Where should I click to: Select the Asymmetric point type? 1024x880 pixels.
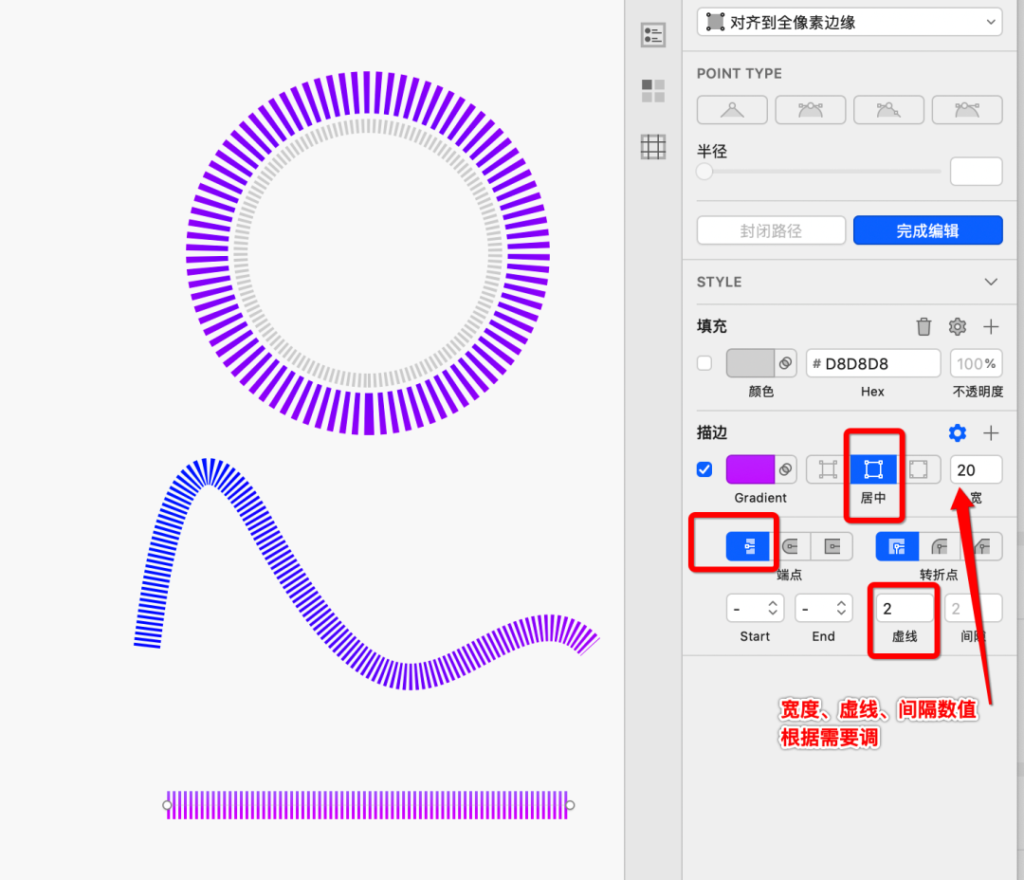[967, 110]
